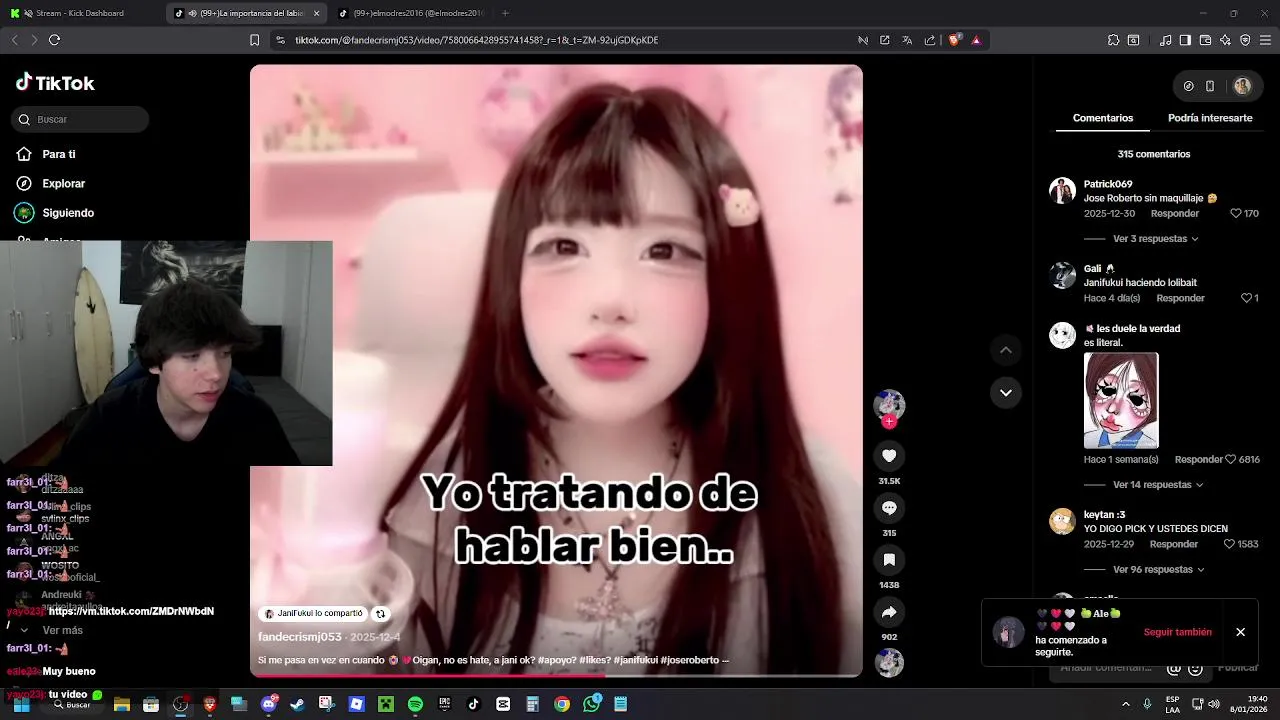Expand Ver 96 respuestas under keytan :3
Screen dimensions: 1280x720
pos(1158,570)
